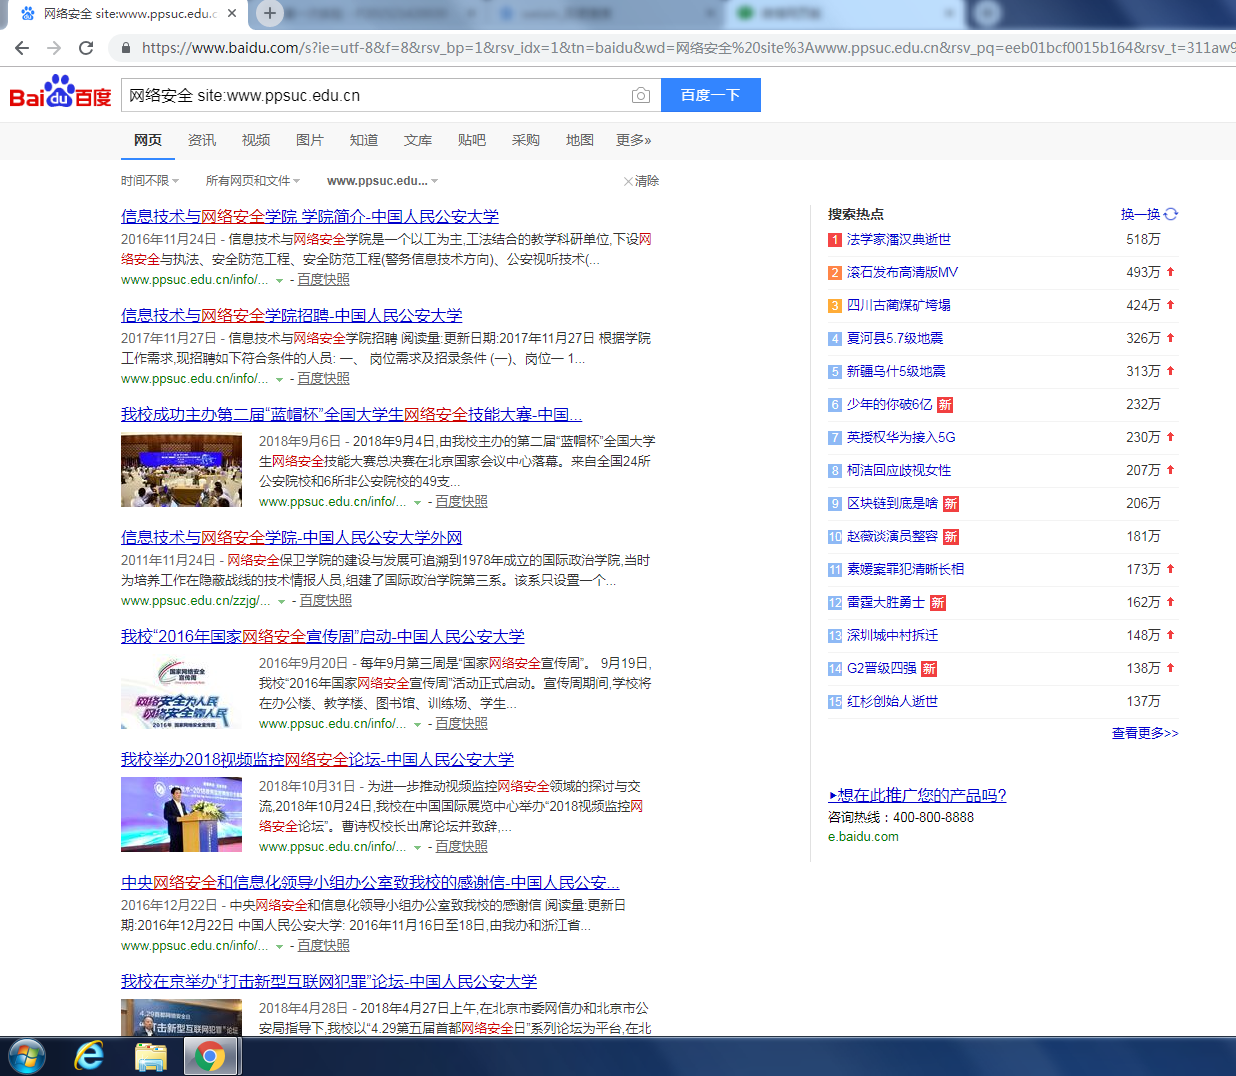Close the 网络安全 search tab
This screenshot has width=1236, height=1076.
point(232,13)
